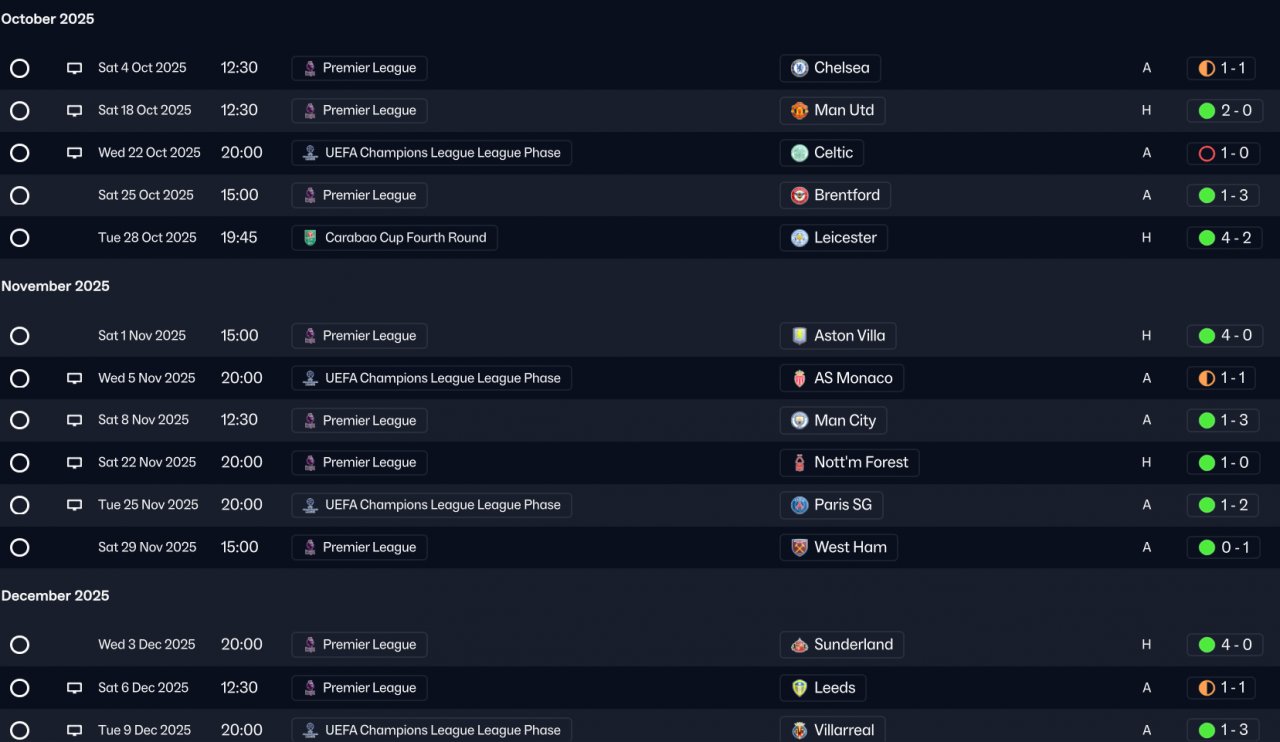Image resolution: width=1280 pixels, height=742 pixels.
Task: Click the TV broadcast icon for the Chelsea match
Action: pyautogui.click(x=74, y=68)
